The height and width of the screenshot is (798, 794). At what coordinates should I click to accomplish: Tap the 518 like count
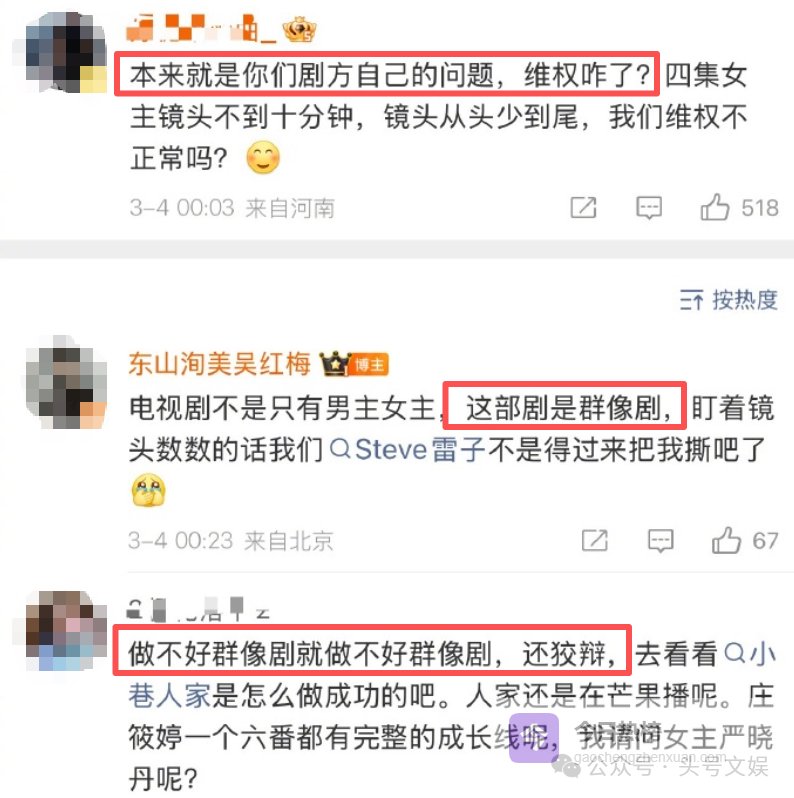pyautogui.click(x=760, y=208)
